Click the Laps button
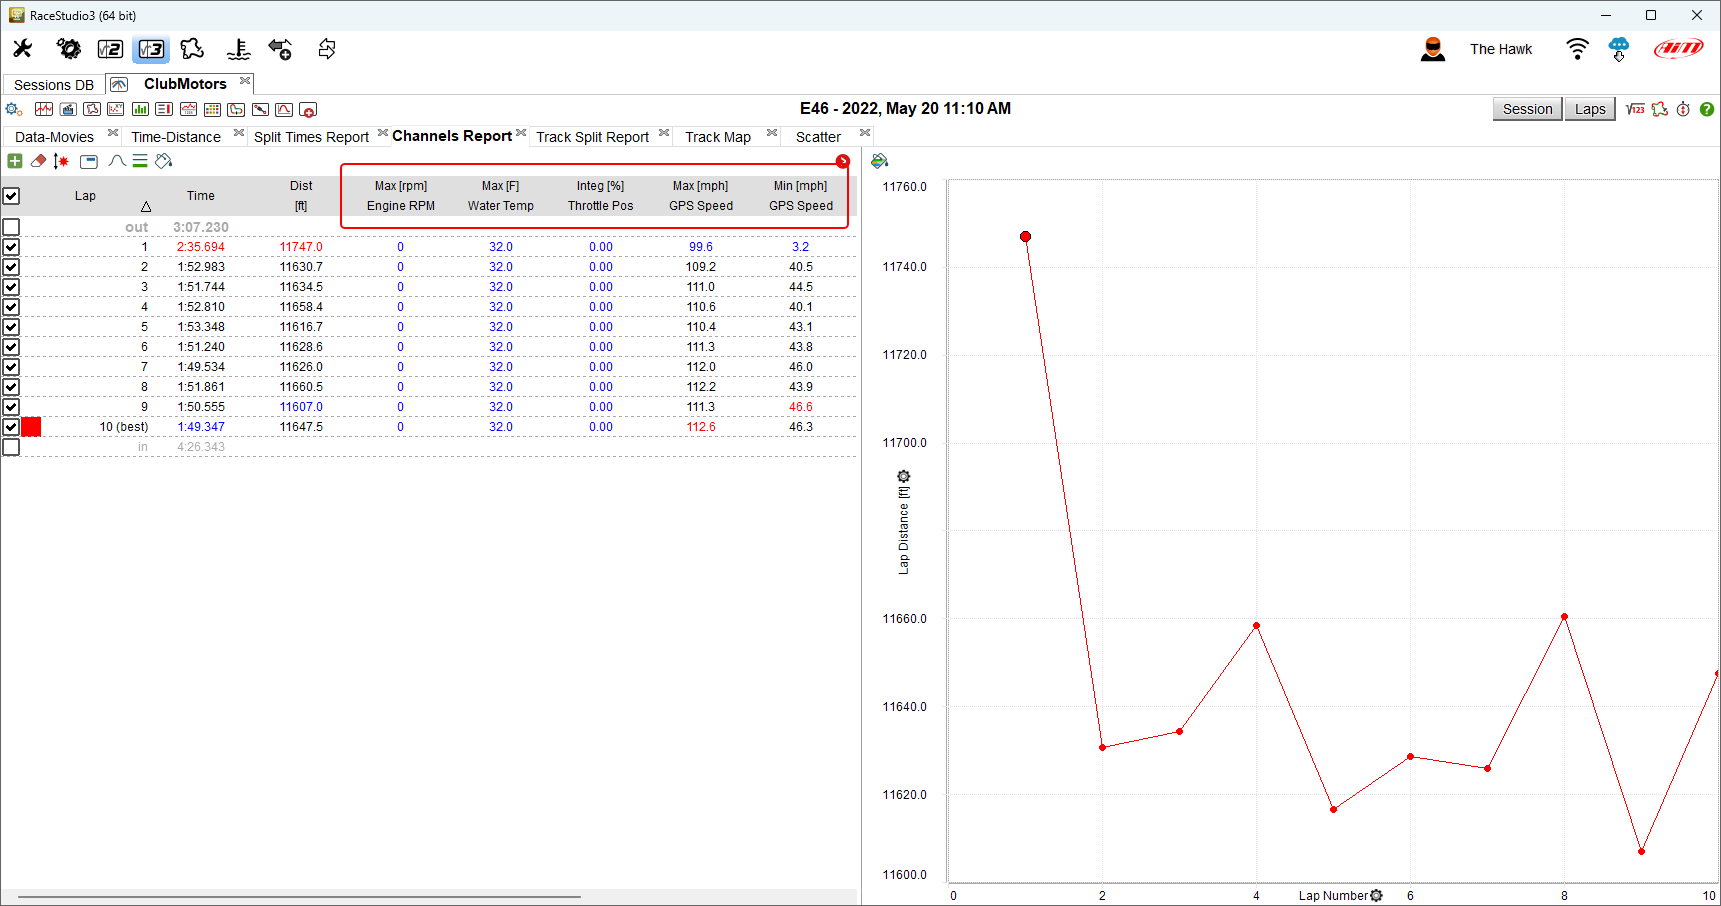 1590,109
